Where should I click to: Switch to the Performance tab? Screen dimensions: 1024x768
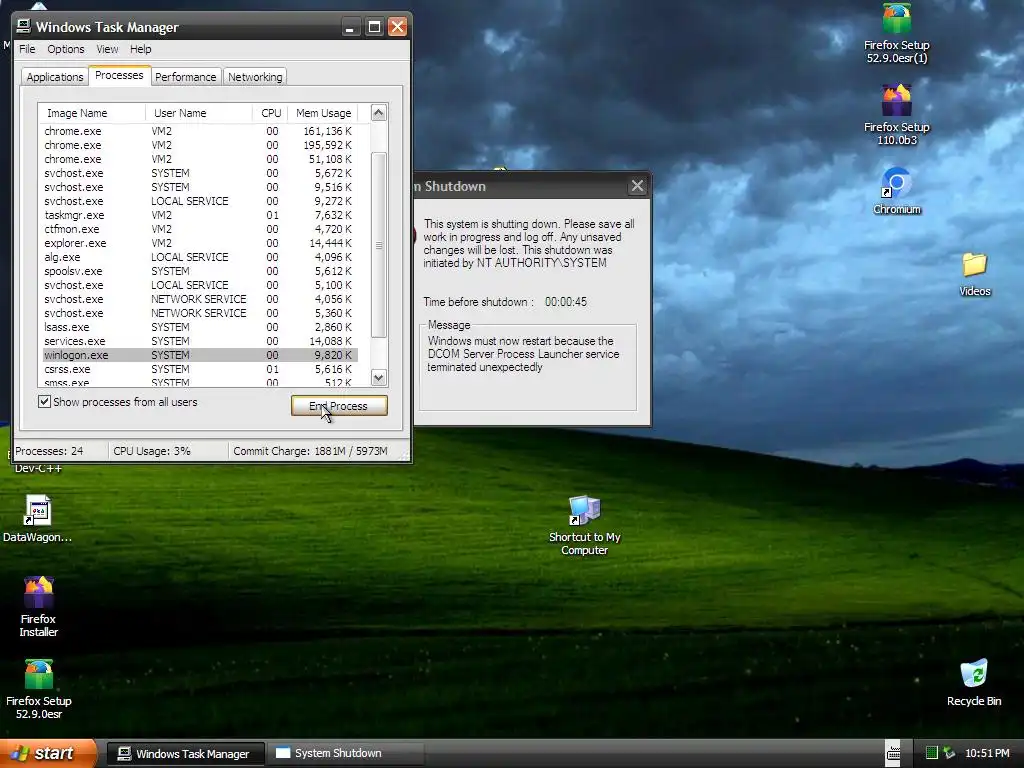(x=185, y=77)
